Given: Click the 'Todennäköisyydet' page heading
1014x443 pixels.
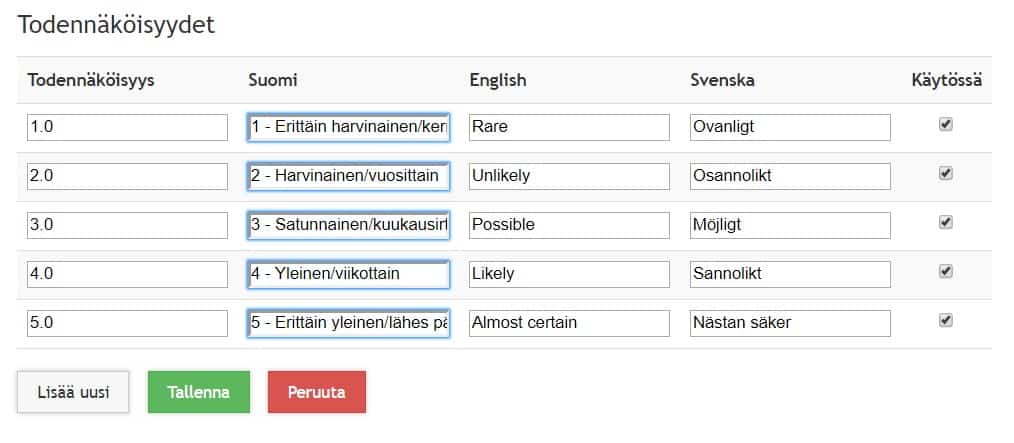Looking at the screenshot, I should click(116, 25).
